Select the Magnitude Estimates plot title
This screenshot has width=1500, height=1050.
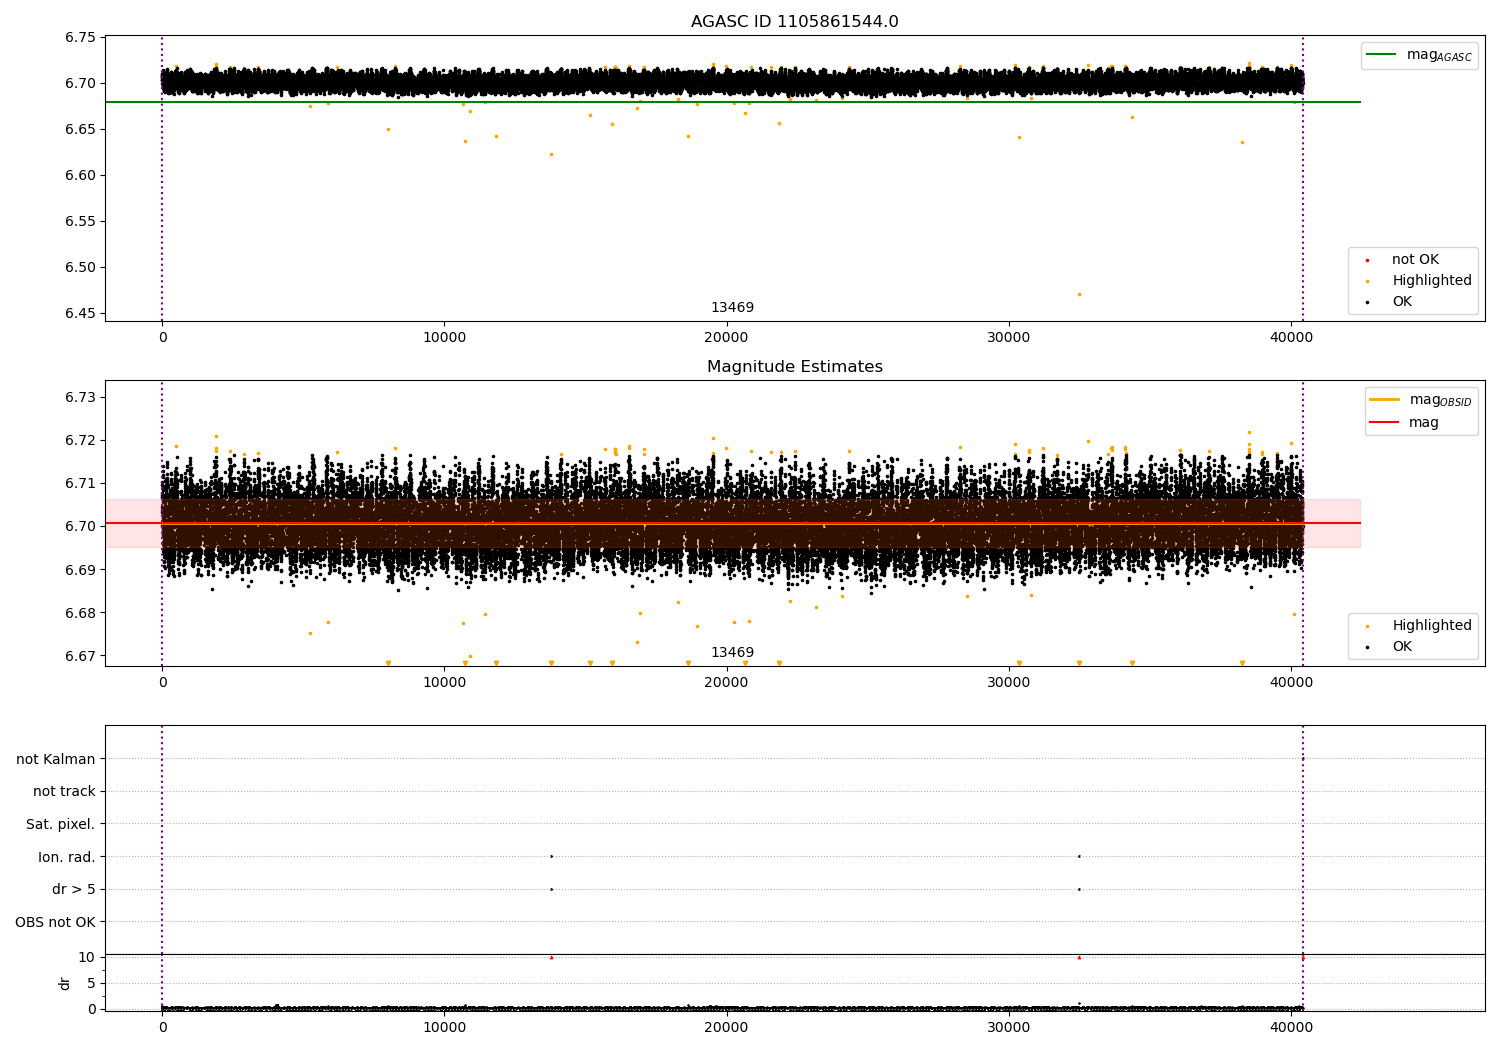(794, 367)
